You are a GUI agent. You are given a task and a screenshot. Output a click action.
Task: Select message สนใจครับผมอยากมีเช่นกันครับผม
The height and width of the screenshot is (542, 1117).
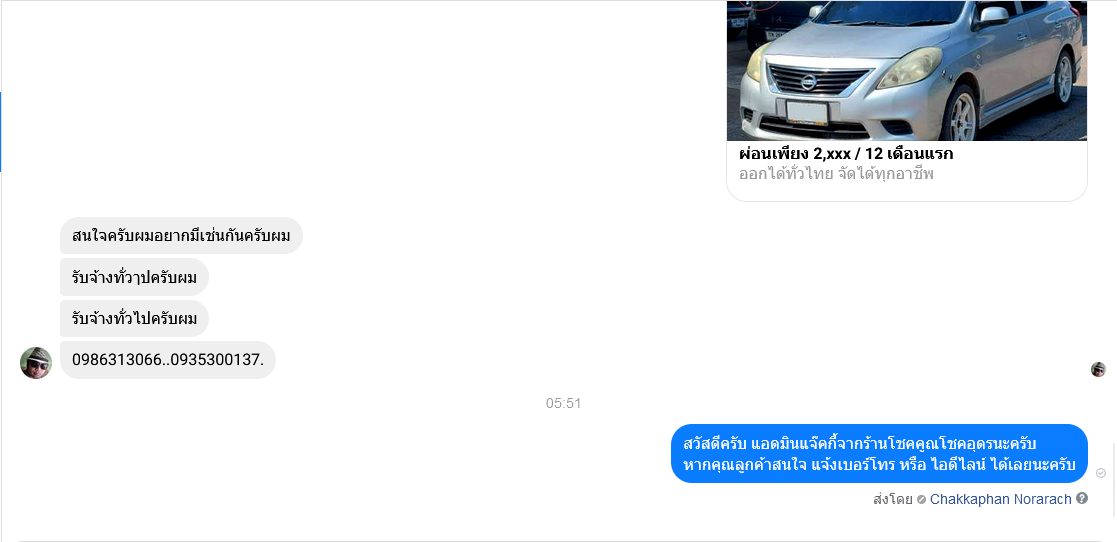(181, 236)
